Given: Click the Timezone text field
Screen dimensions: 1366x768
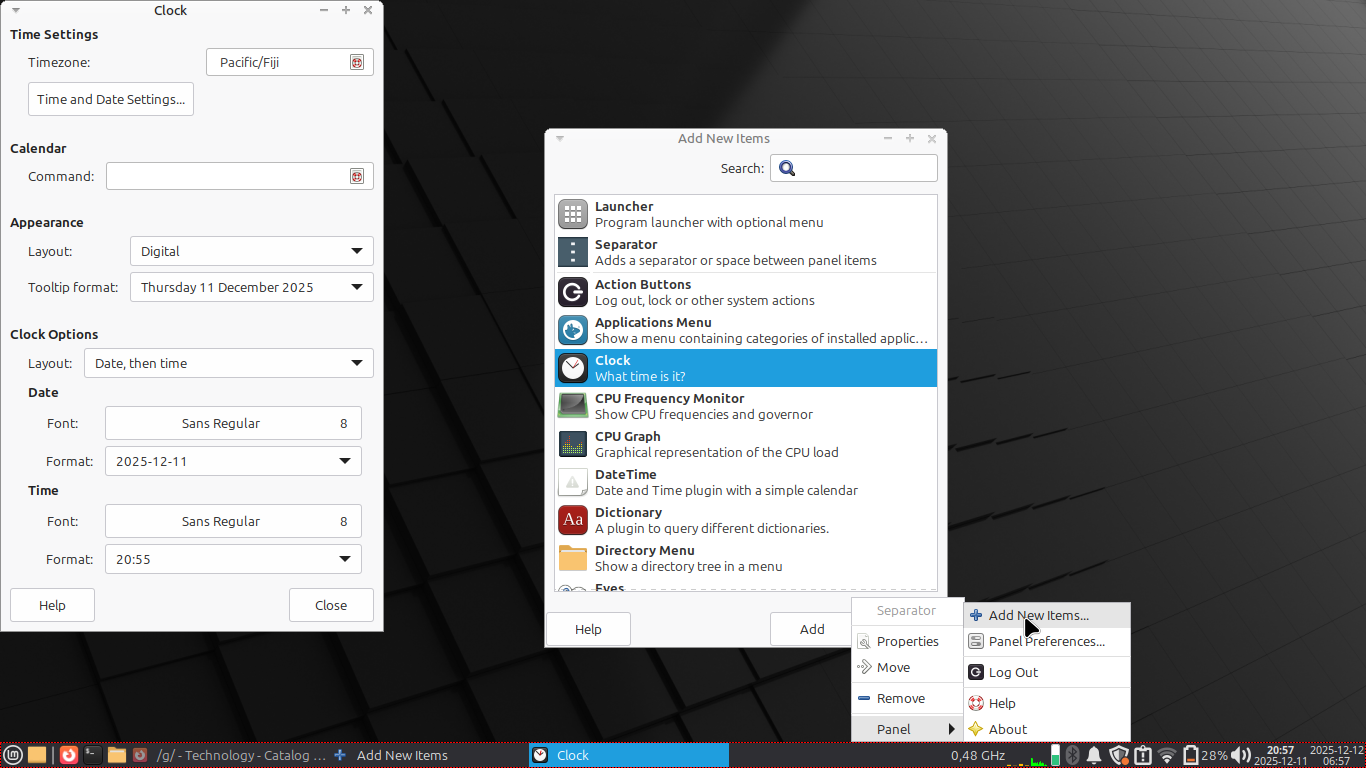Looking at the screenshot, I should pos(290,62).
